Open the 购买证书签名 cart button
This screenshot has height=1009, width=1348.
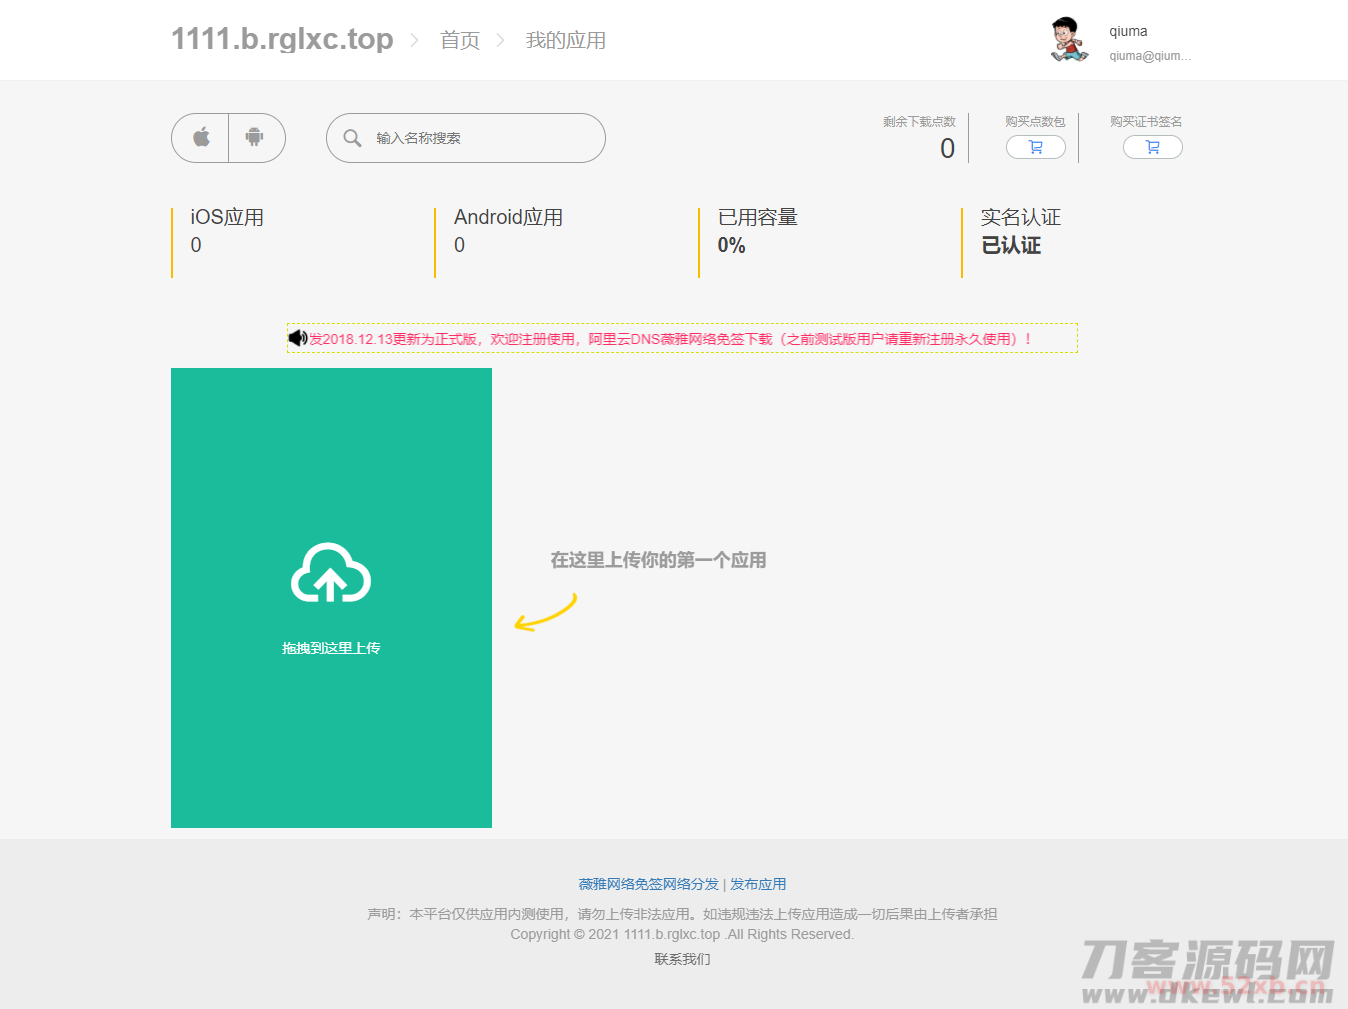pos(1152,147)
